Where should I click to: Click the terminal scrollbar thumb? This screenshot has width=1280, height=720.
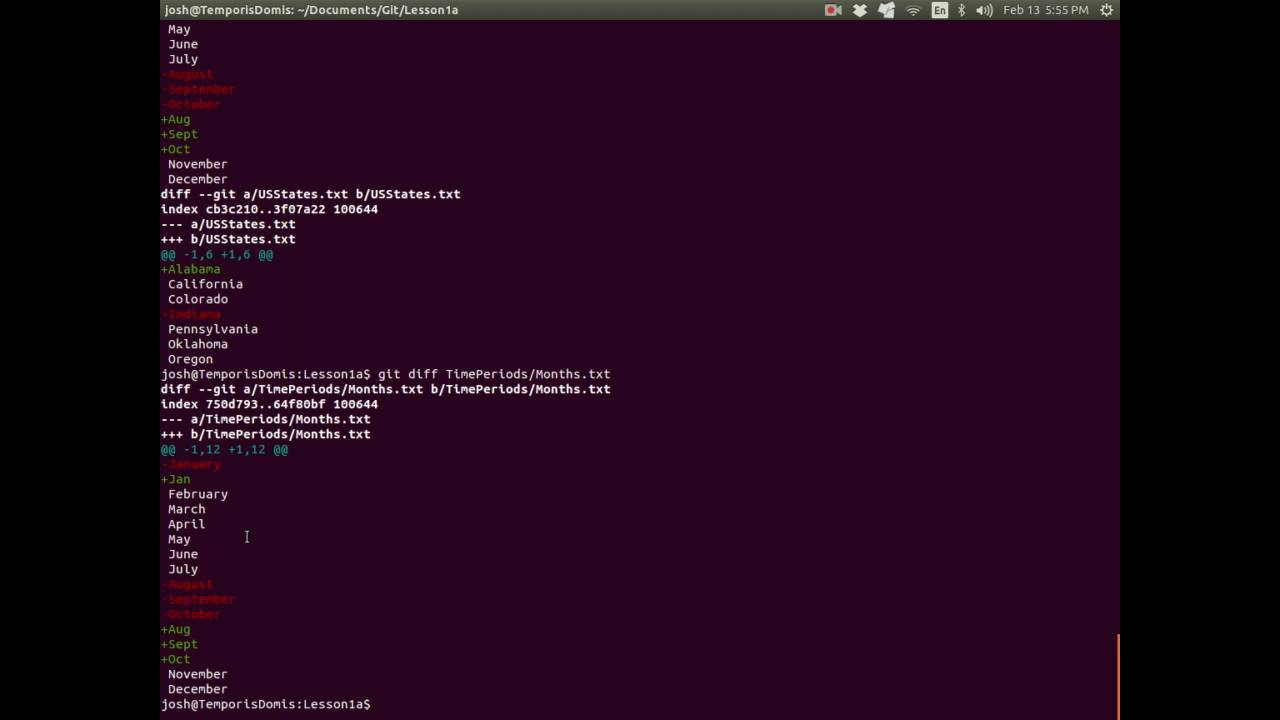(x=1117, y=676)
